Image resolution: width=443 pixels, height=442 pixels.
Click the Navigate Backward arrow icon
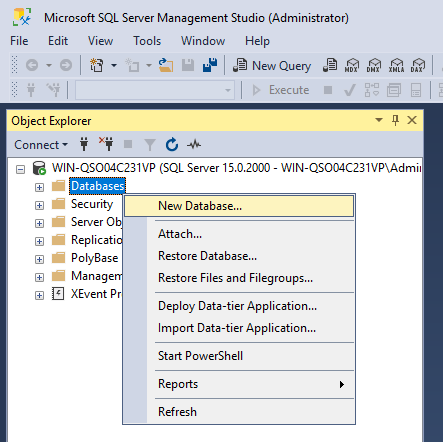pyautogui.click(x=32, y=65)
